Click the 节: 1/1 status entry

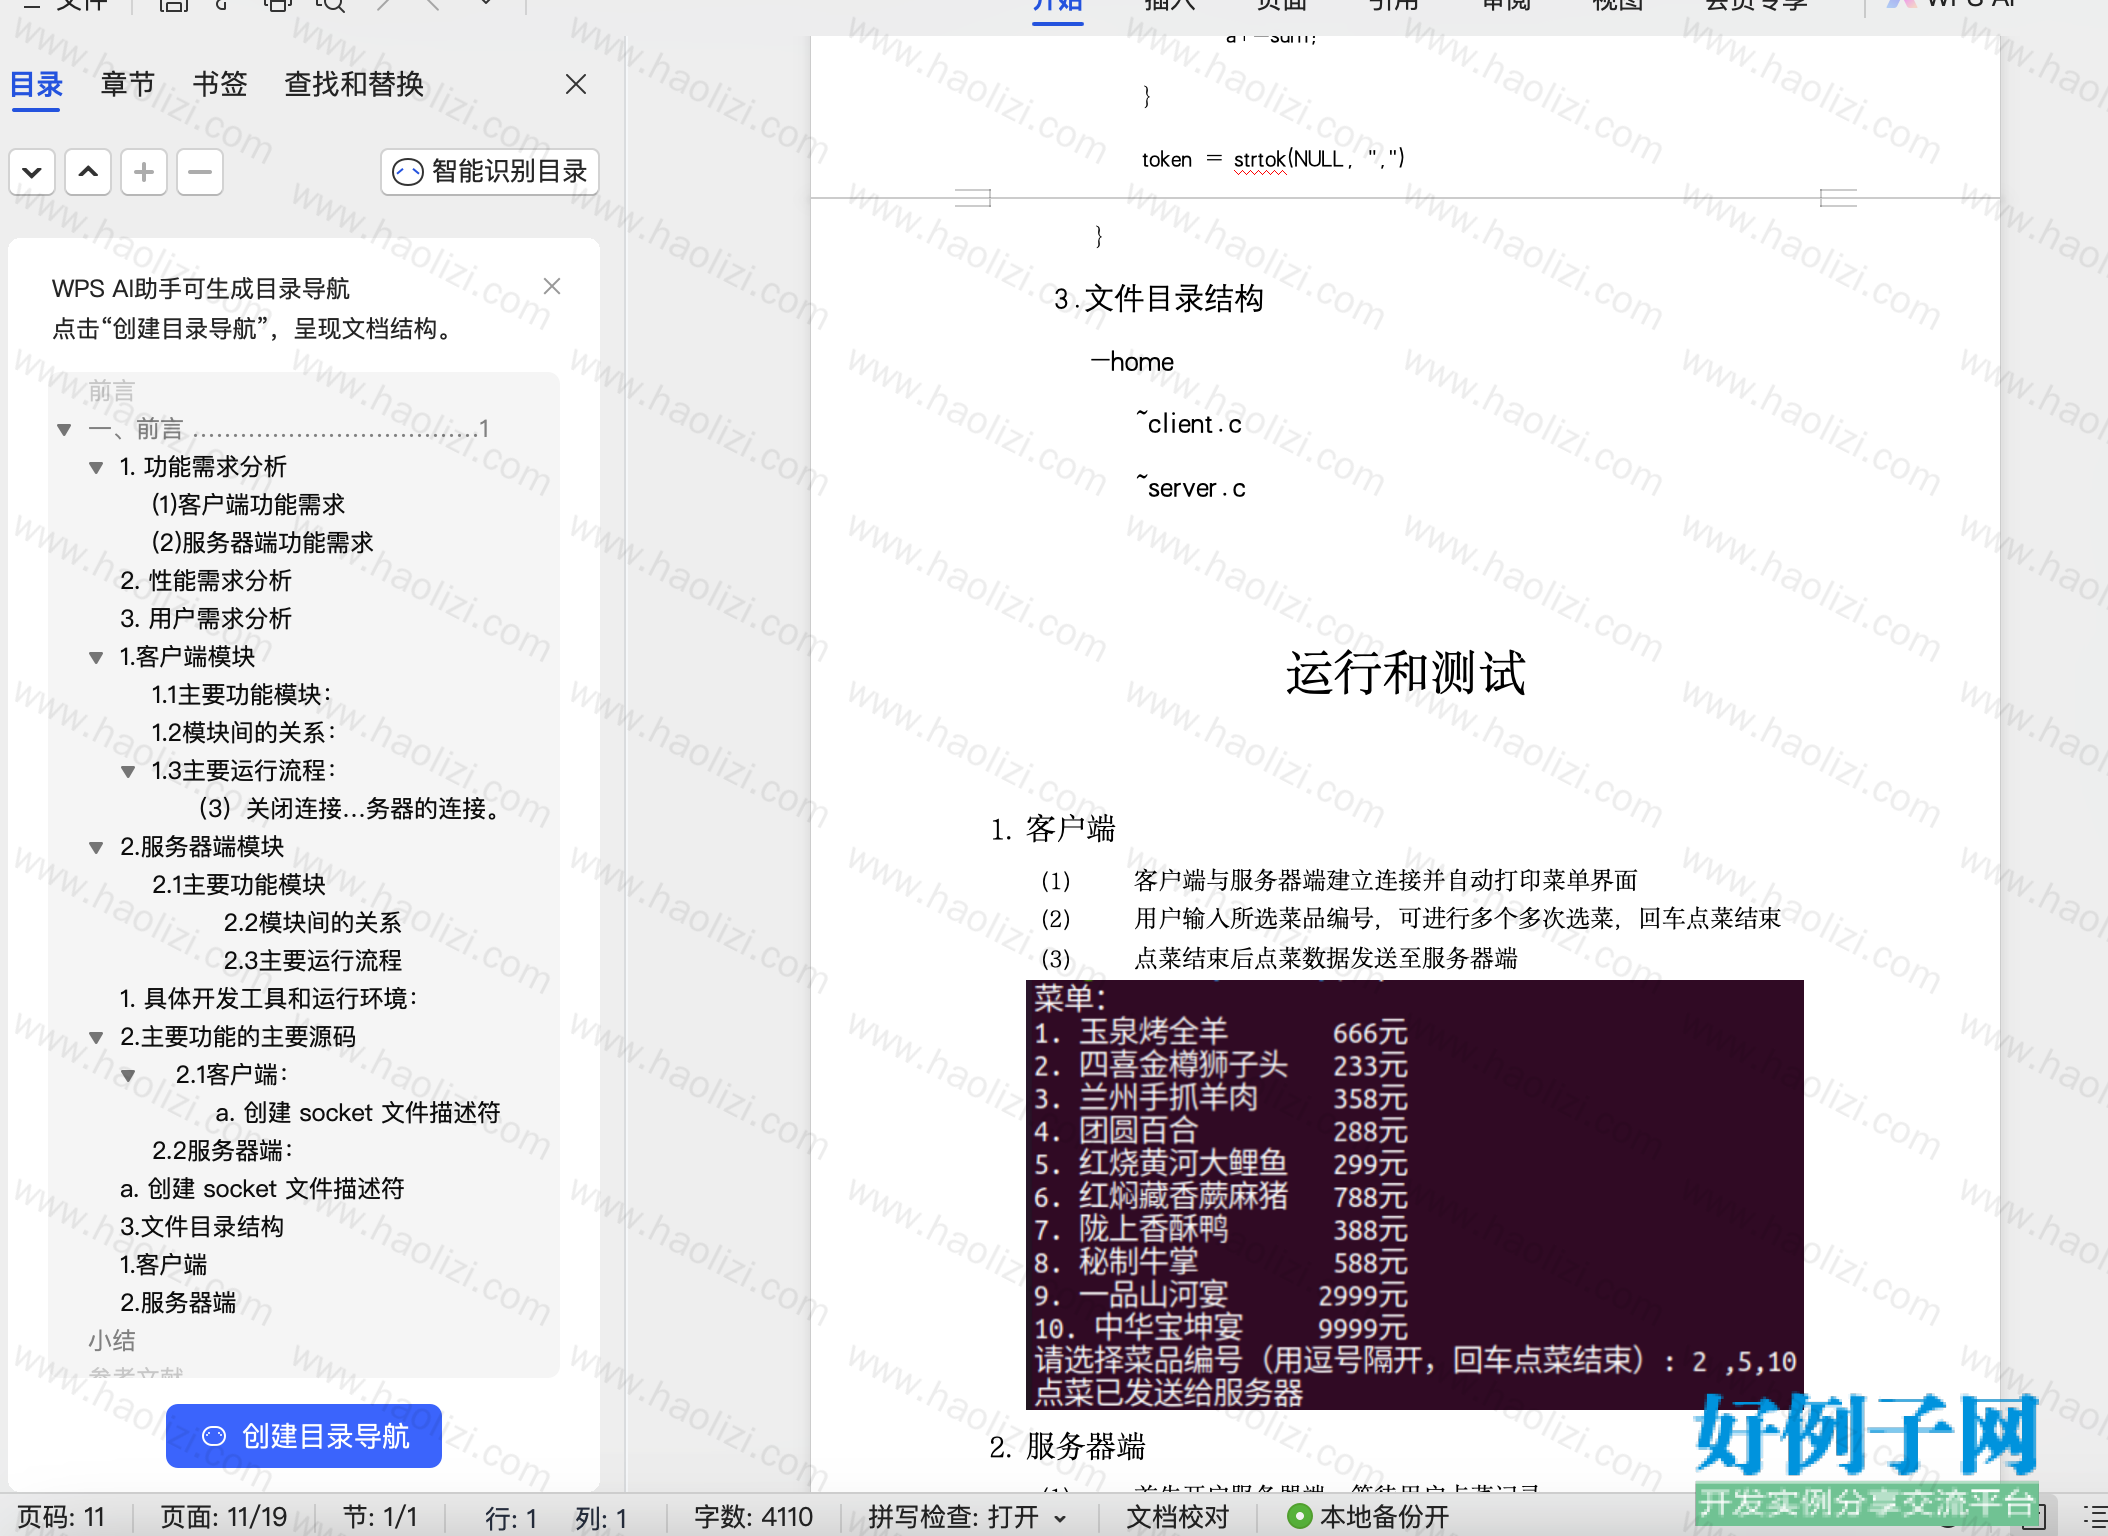tap(380, 1517)
